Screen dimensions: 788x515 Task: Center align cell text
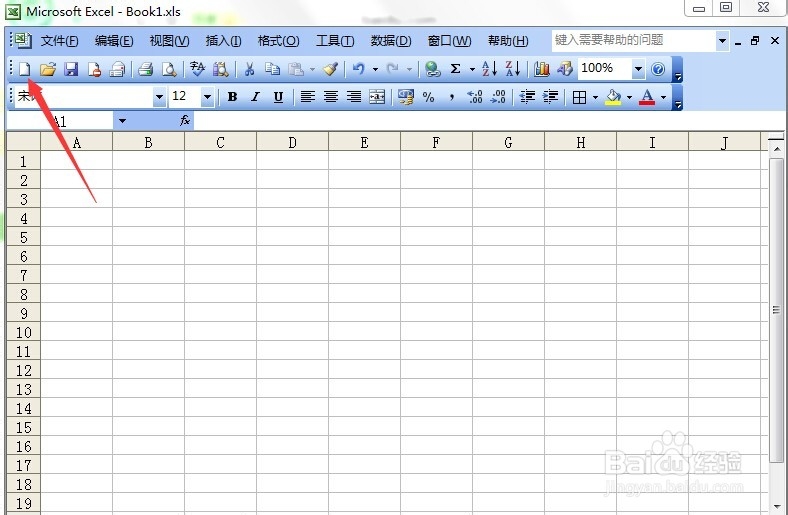coord(331,96)
